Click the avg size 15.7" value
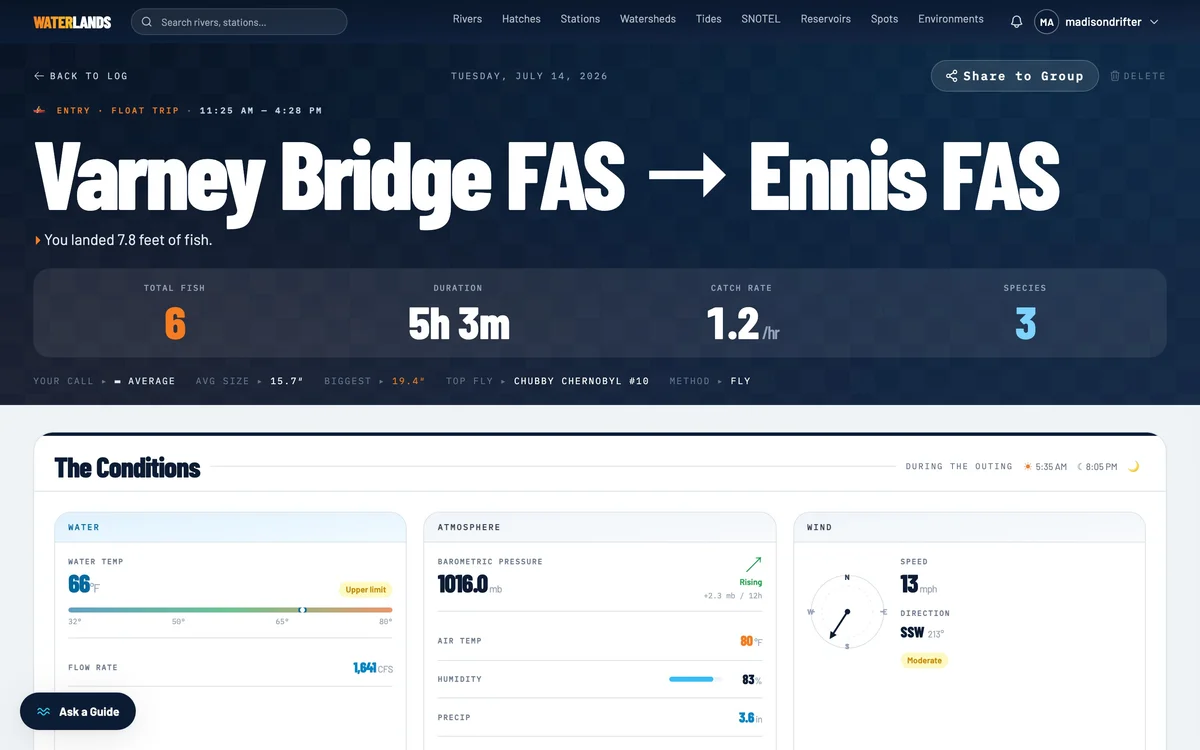The width and height of the screenshot is (1200, 750). pyautogui.click(x=287, y=381)
